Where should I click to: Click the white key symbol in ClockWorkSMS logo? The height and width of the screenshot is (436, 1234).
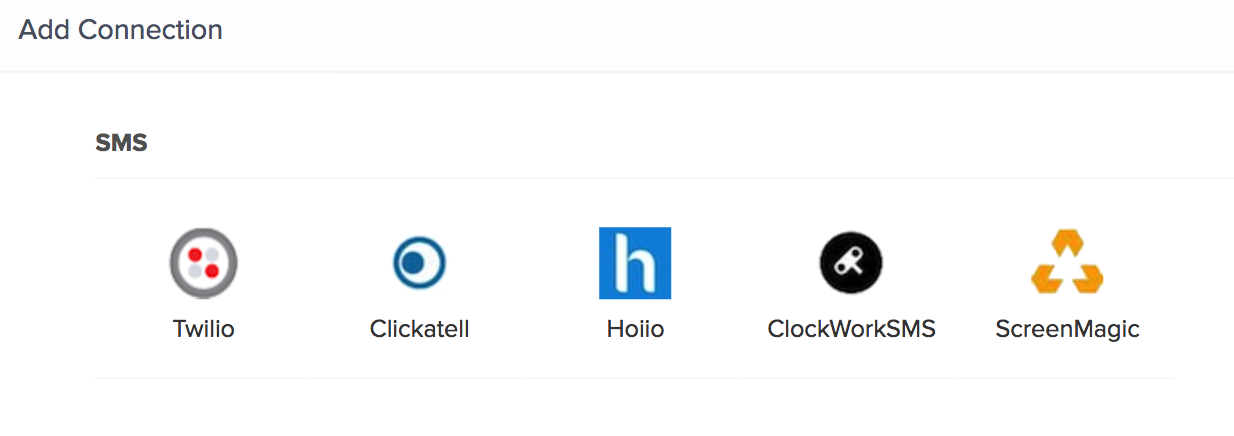point(851,263)
